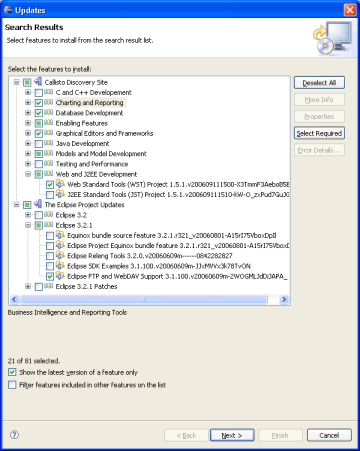Toggle Show the latest version of a feature only

(x=12, y=372)
